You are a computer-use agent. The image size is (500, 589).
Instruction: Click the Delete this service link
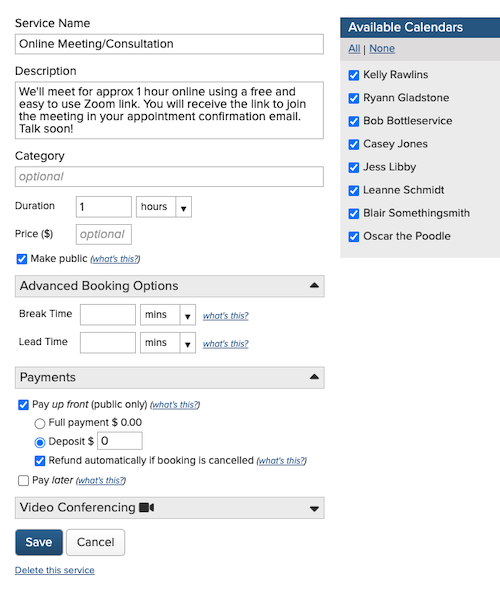coord(54,570)
